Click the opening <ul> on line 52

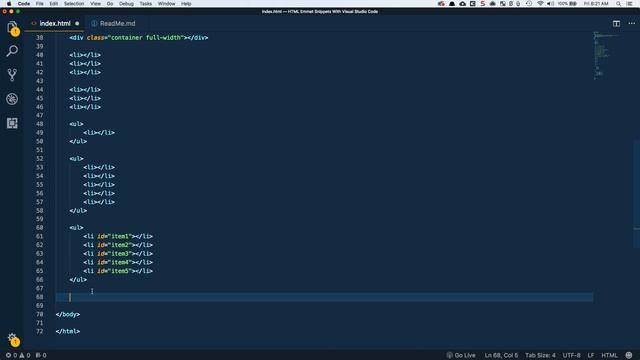coord(76,158)
